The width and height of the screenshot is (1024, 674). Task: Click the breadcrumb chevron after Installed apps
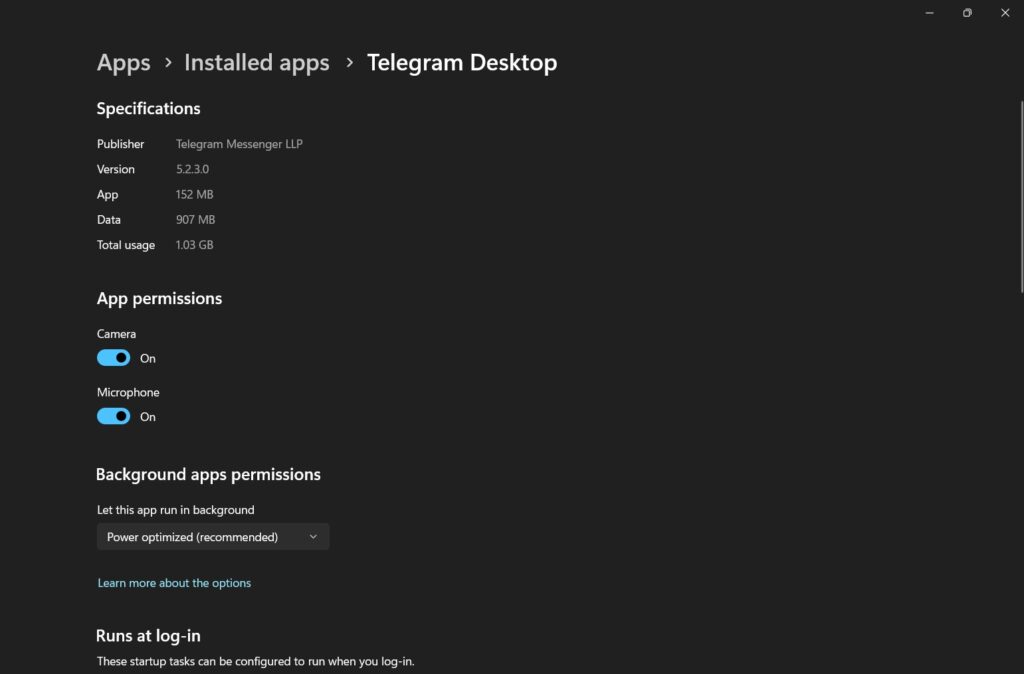349,63
